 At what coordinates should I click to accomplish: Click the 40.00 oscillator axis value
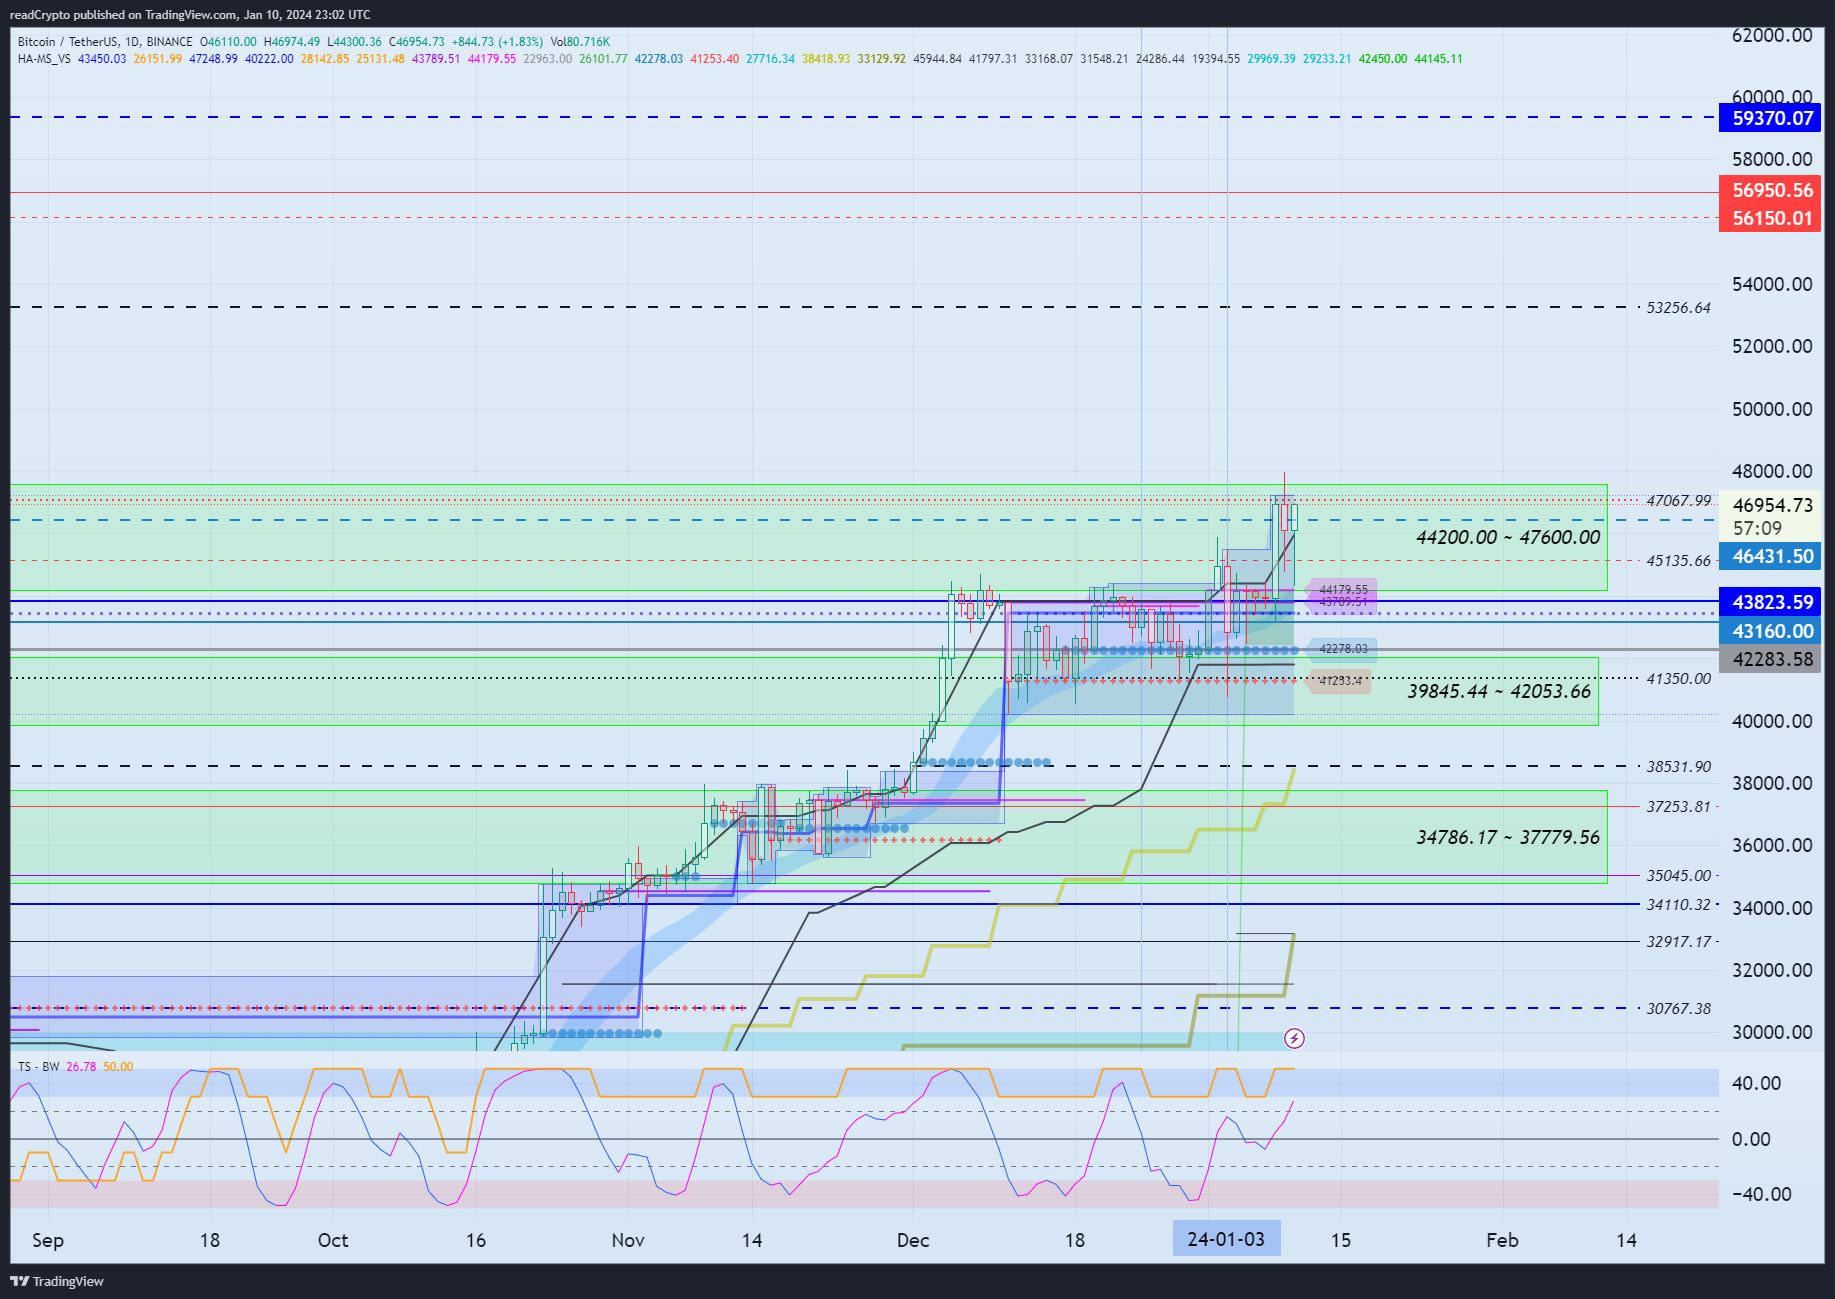(x=1757, y=1083)
